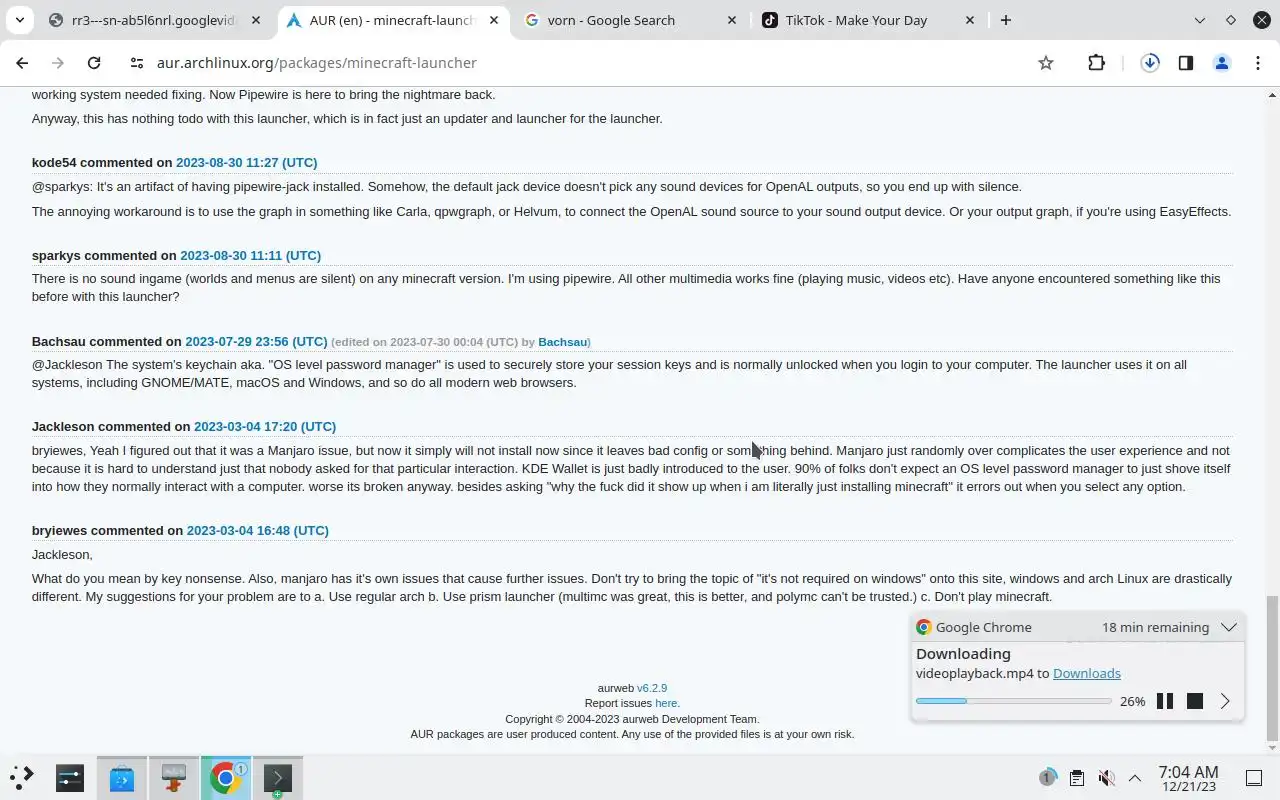Open the aurweb v6.2.9 link

pos(652,688)
